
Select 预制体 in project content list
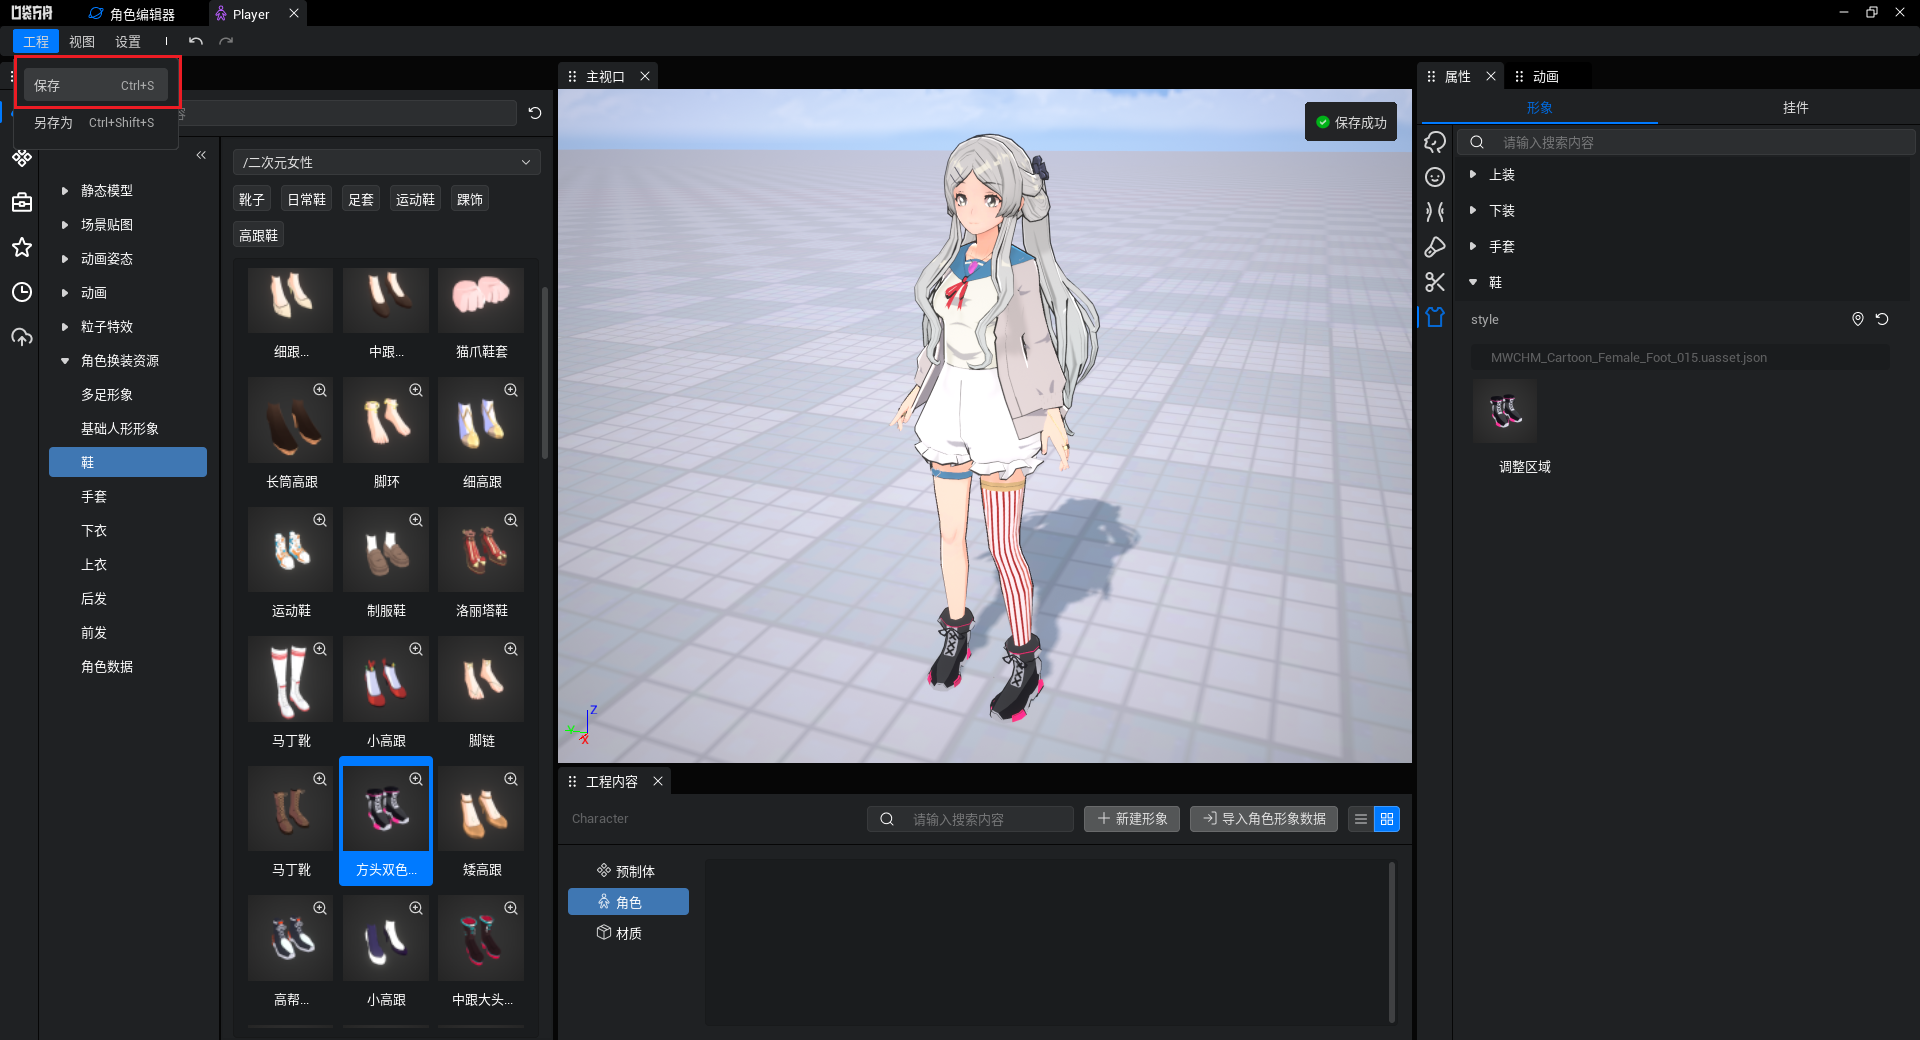[x=628, y=871]
